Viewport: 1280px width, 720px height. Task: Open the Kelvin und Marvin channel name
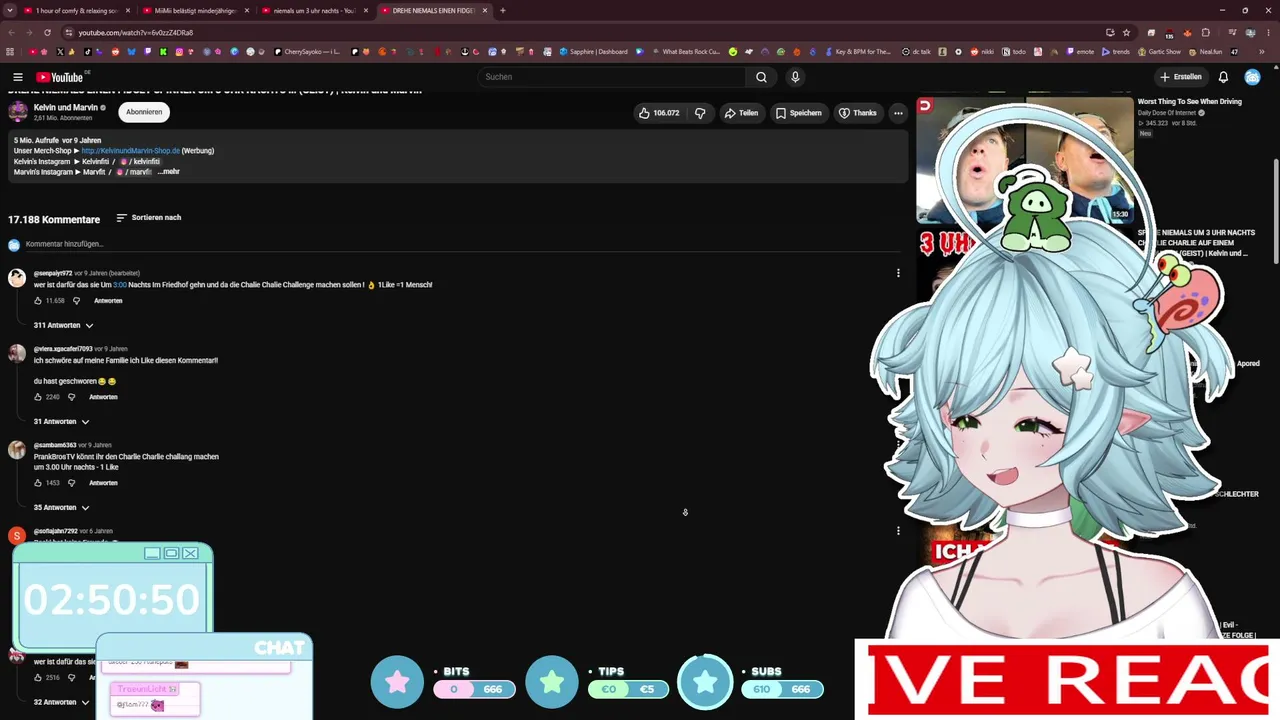(66, 107)
